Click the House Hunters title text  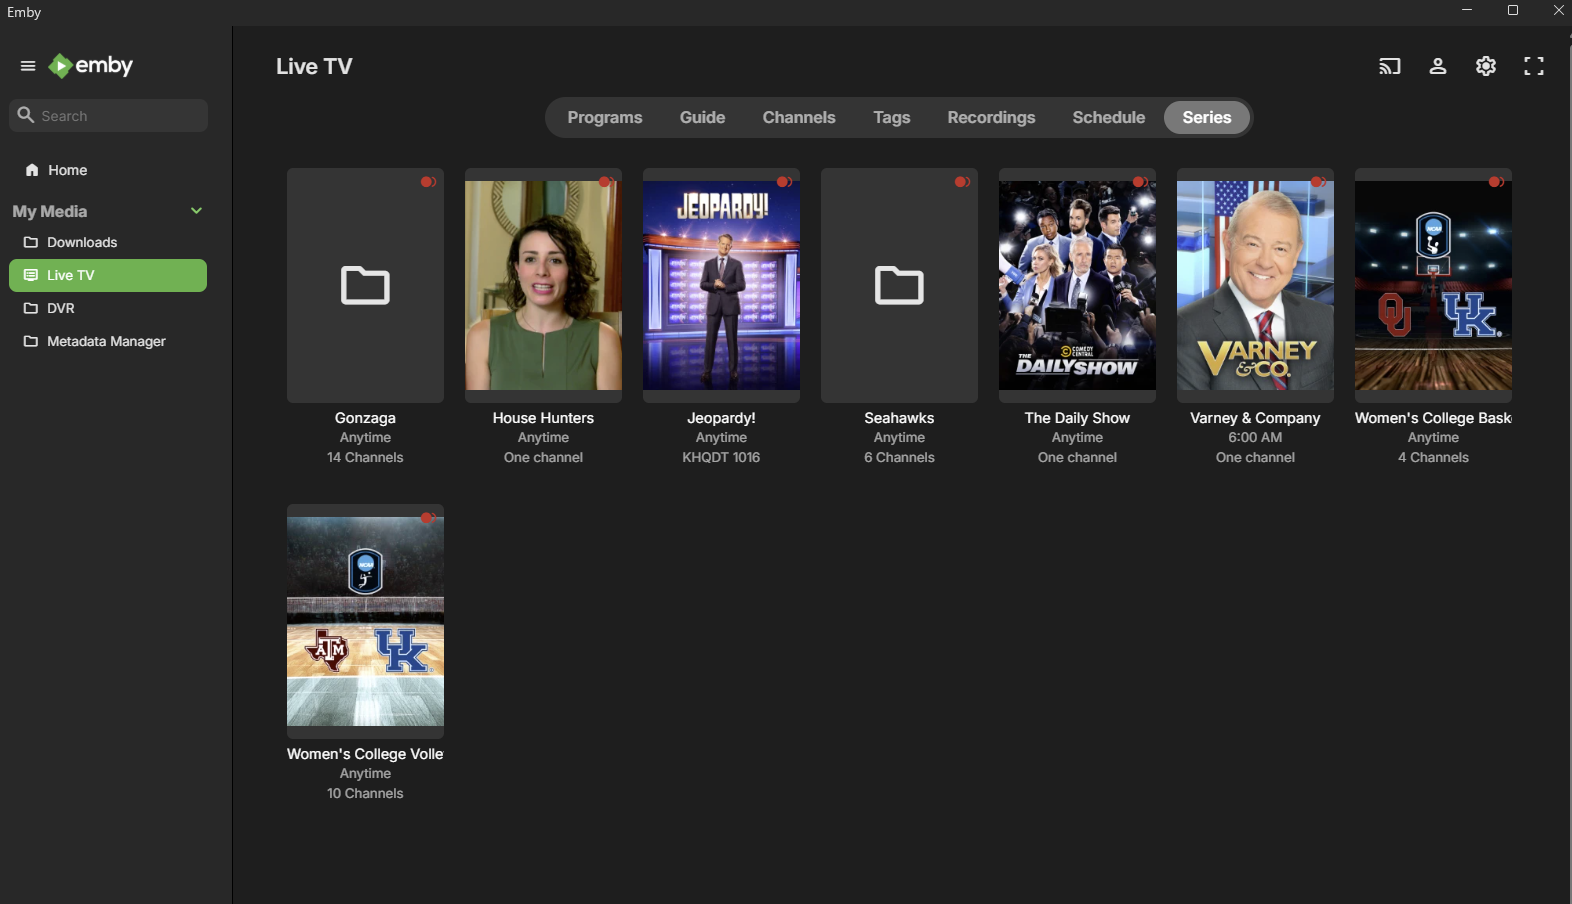[543, 418]
